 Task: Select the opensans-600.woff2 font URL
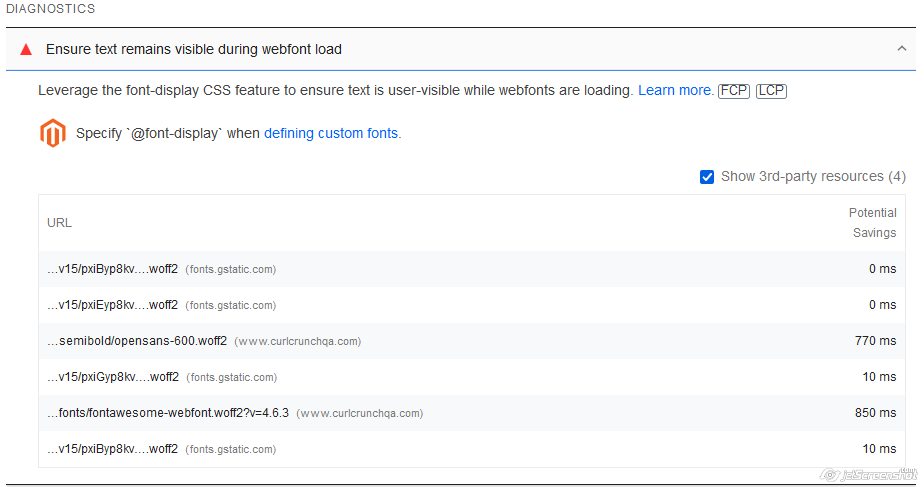137,341
